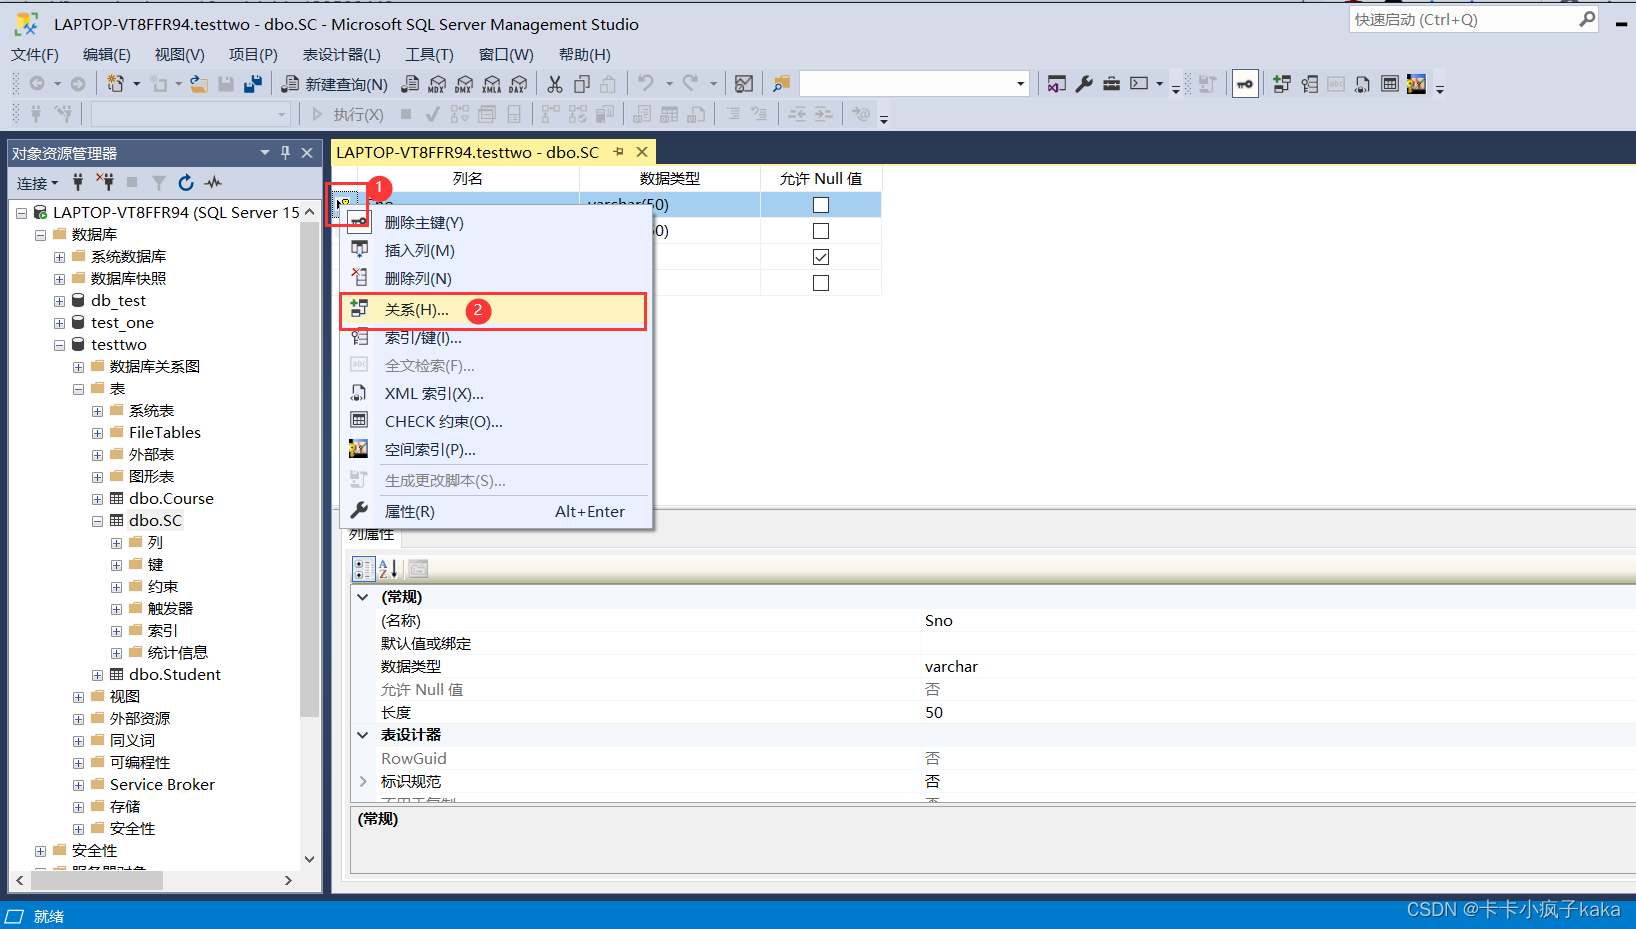Screen dimensions: 1636x929
Task: Click the New Project icon
Action: [116, 84]
